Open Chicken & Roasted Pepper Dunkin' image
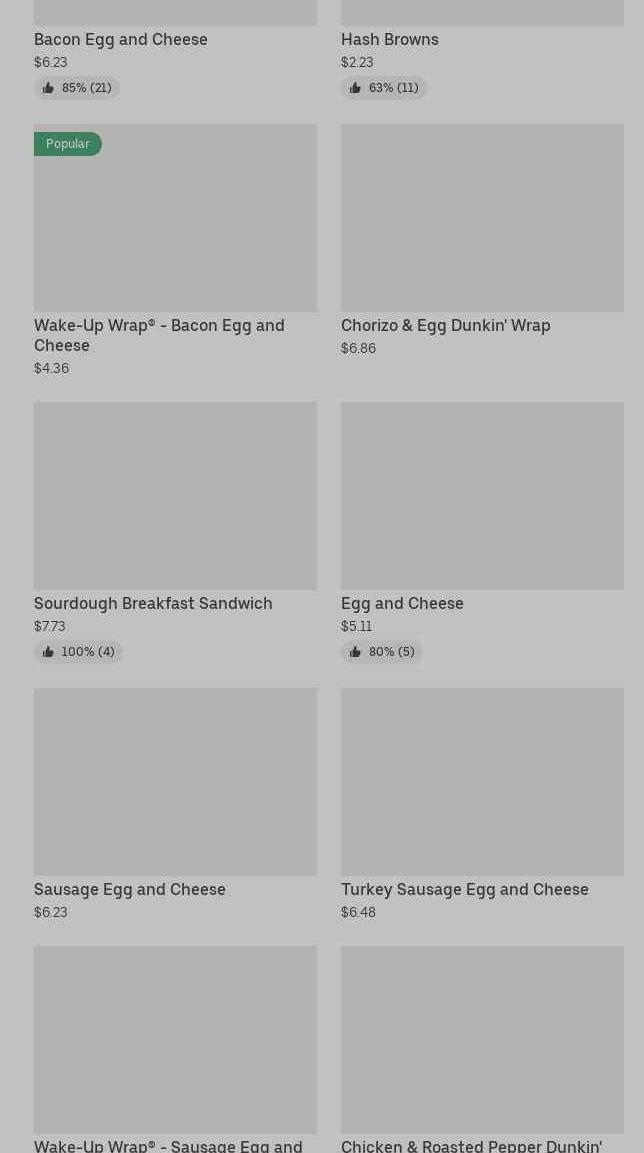The width and height of the screenshot is (644, 1153). [x=482, y=1040]
